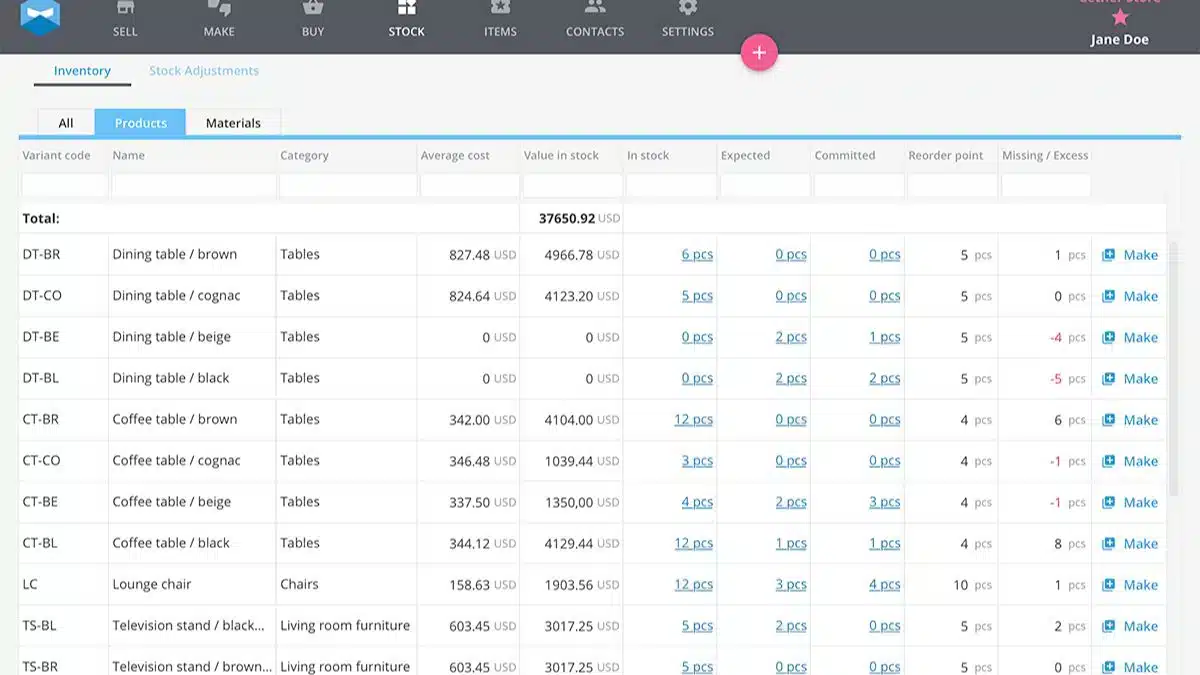Screen dimensions: 1200x675
Task: Sort by Variant code column header
Action: click(56, 155)
